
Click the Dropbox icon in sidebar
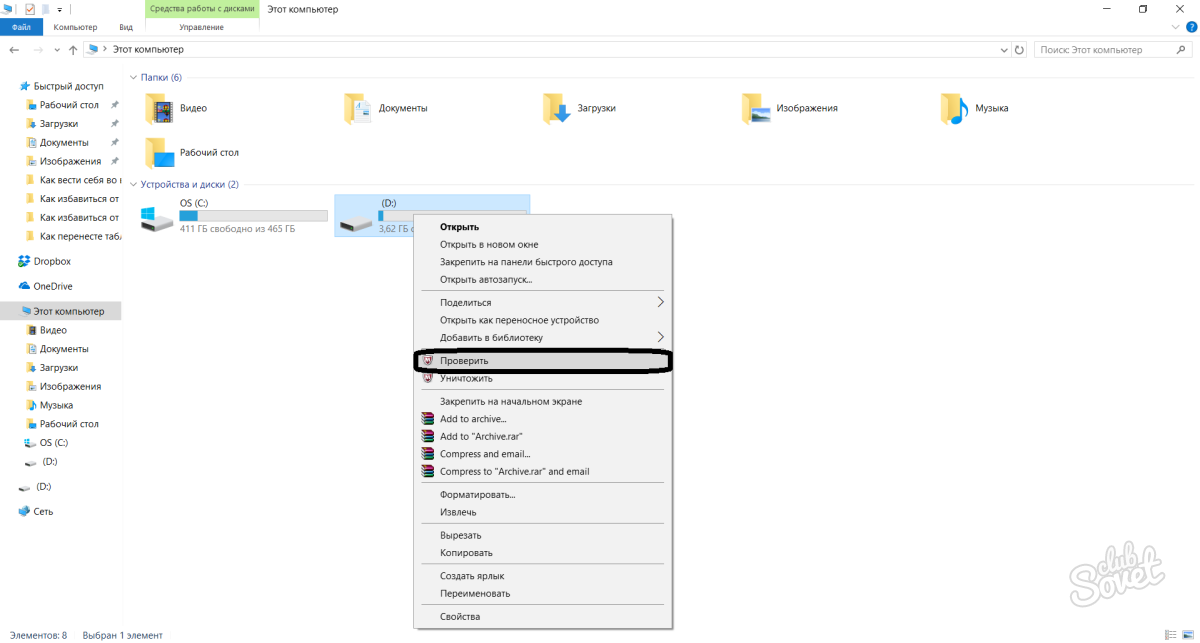point(24,261)
